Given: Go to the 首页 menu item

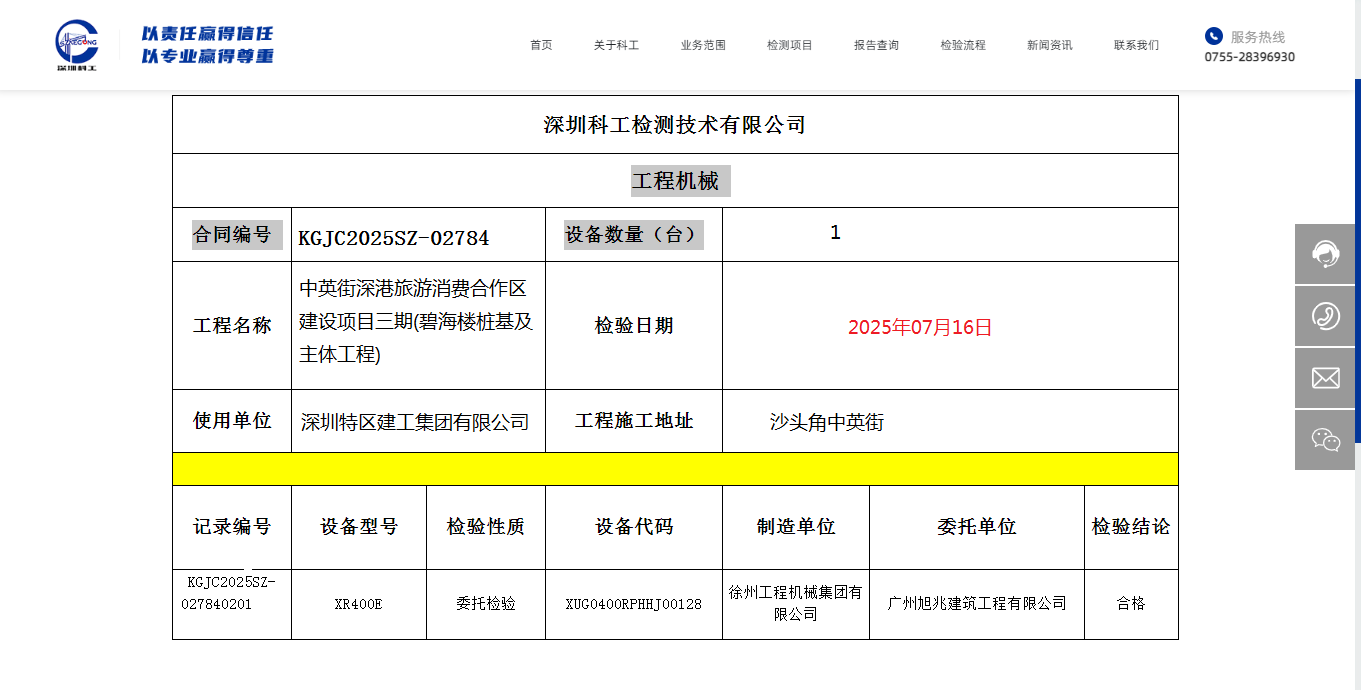Looking at the screenshot, I should (x=541, y=45).
